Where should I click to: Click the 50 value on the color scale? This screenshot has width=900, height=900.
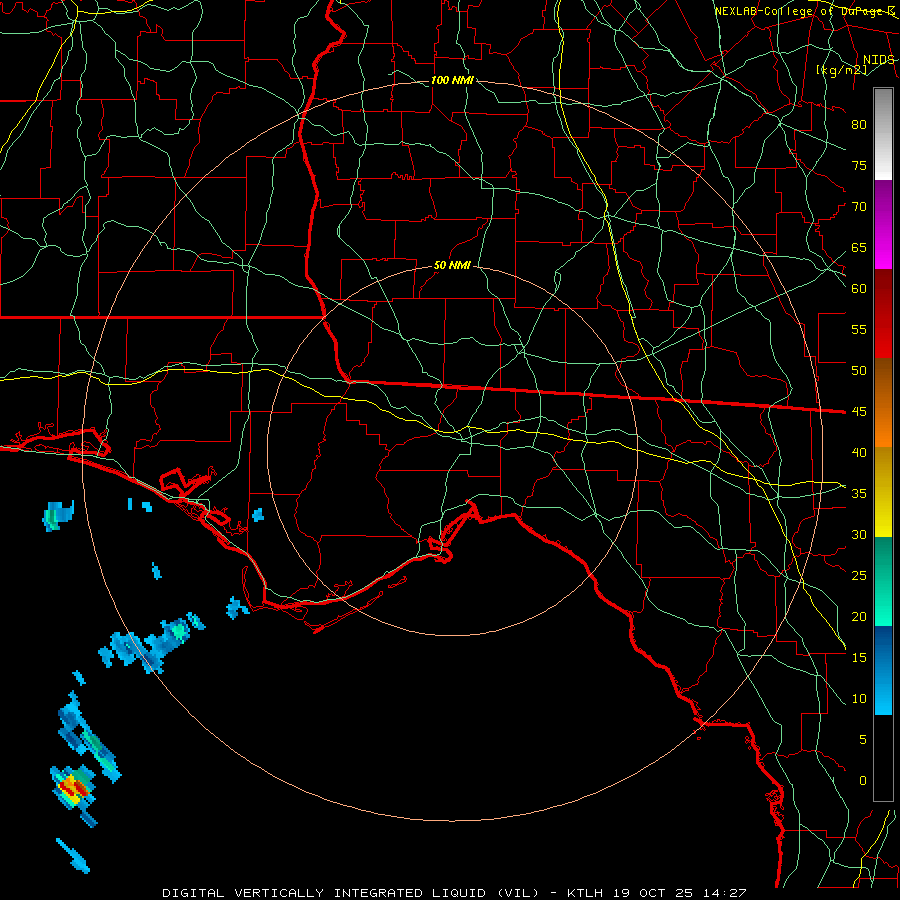click(859, 370)
